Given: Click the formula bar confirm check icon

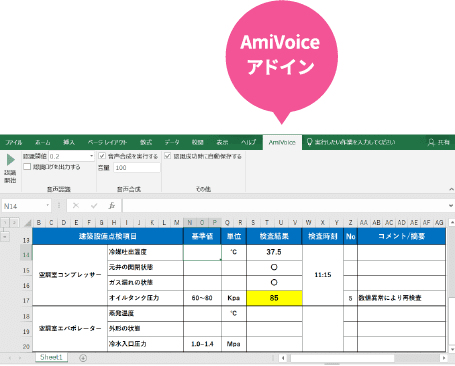Looking at the screenshot, I should [x=94, y=206].
